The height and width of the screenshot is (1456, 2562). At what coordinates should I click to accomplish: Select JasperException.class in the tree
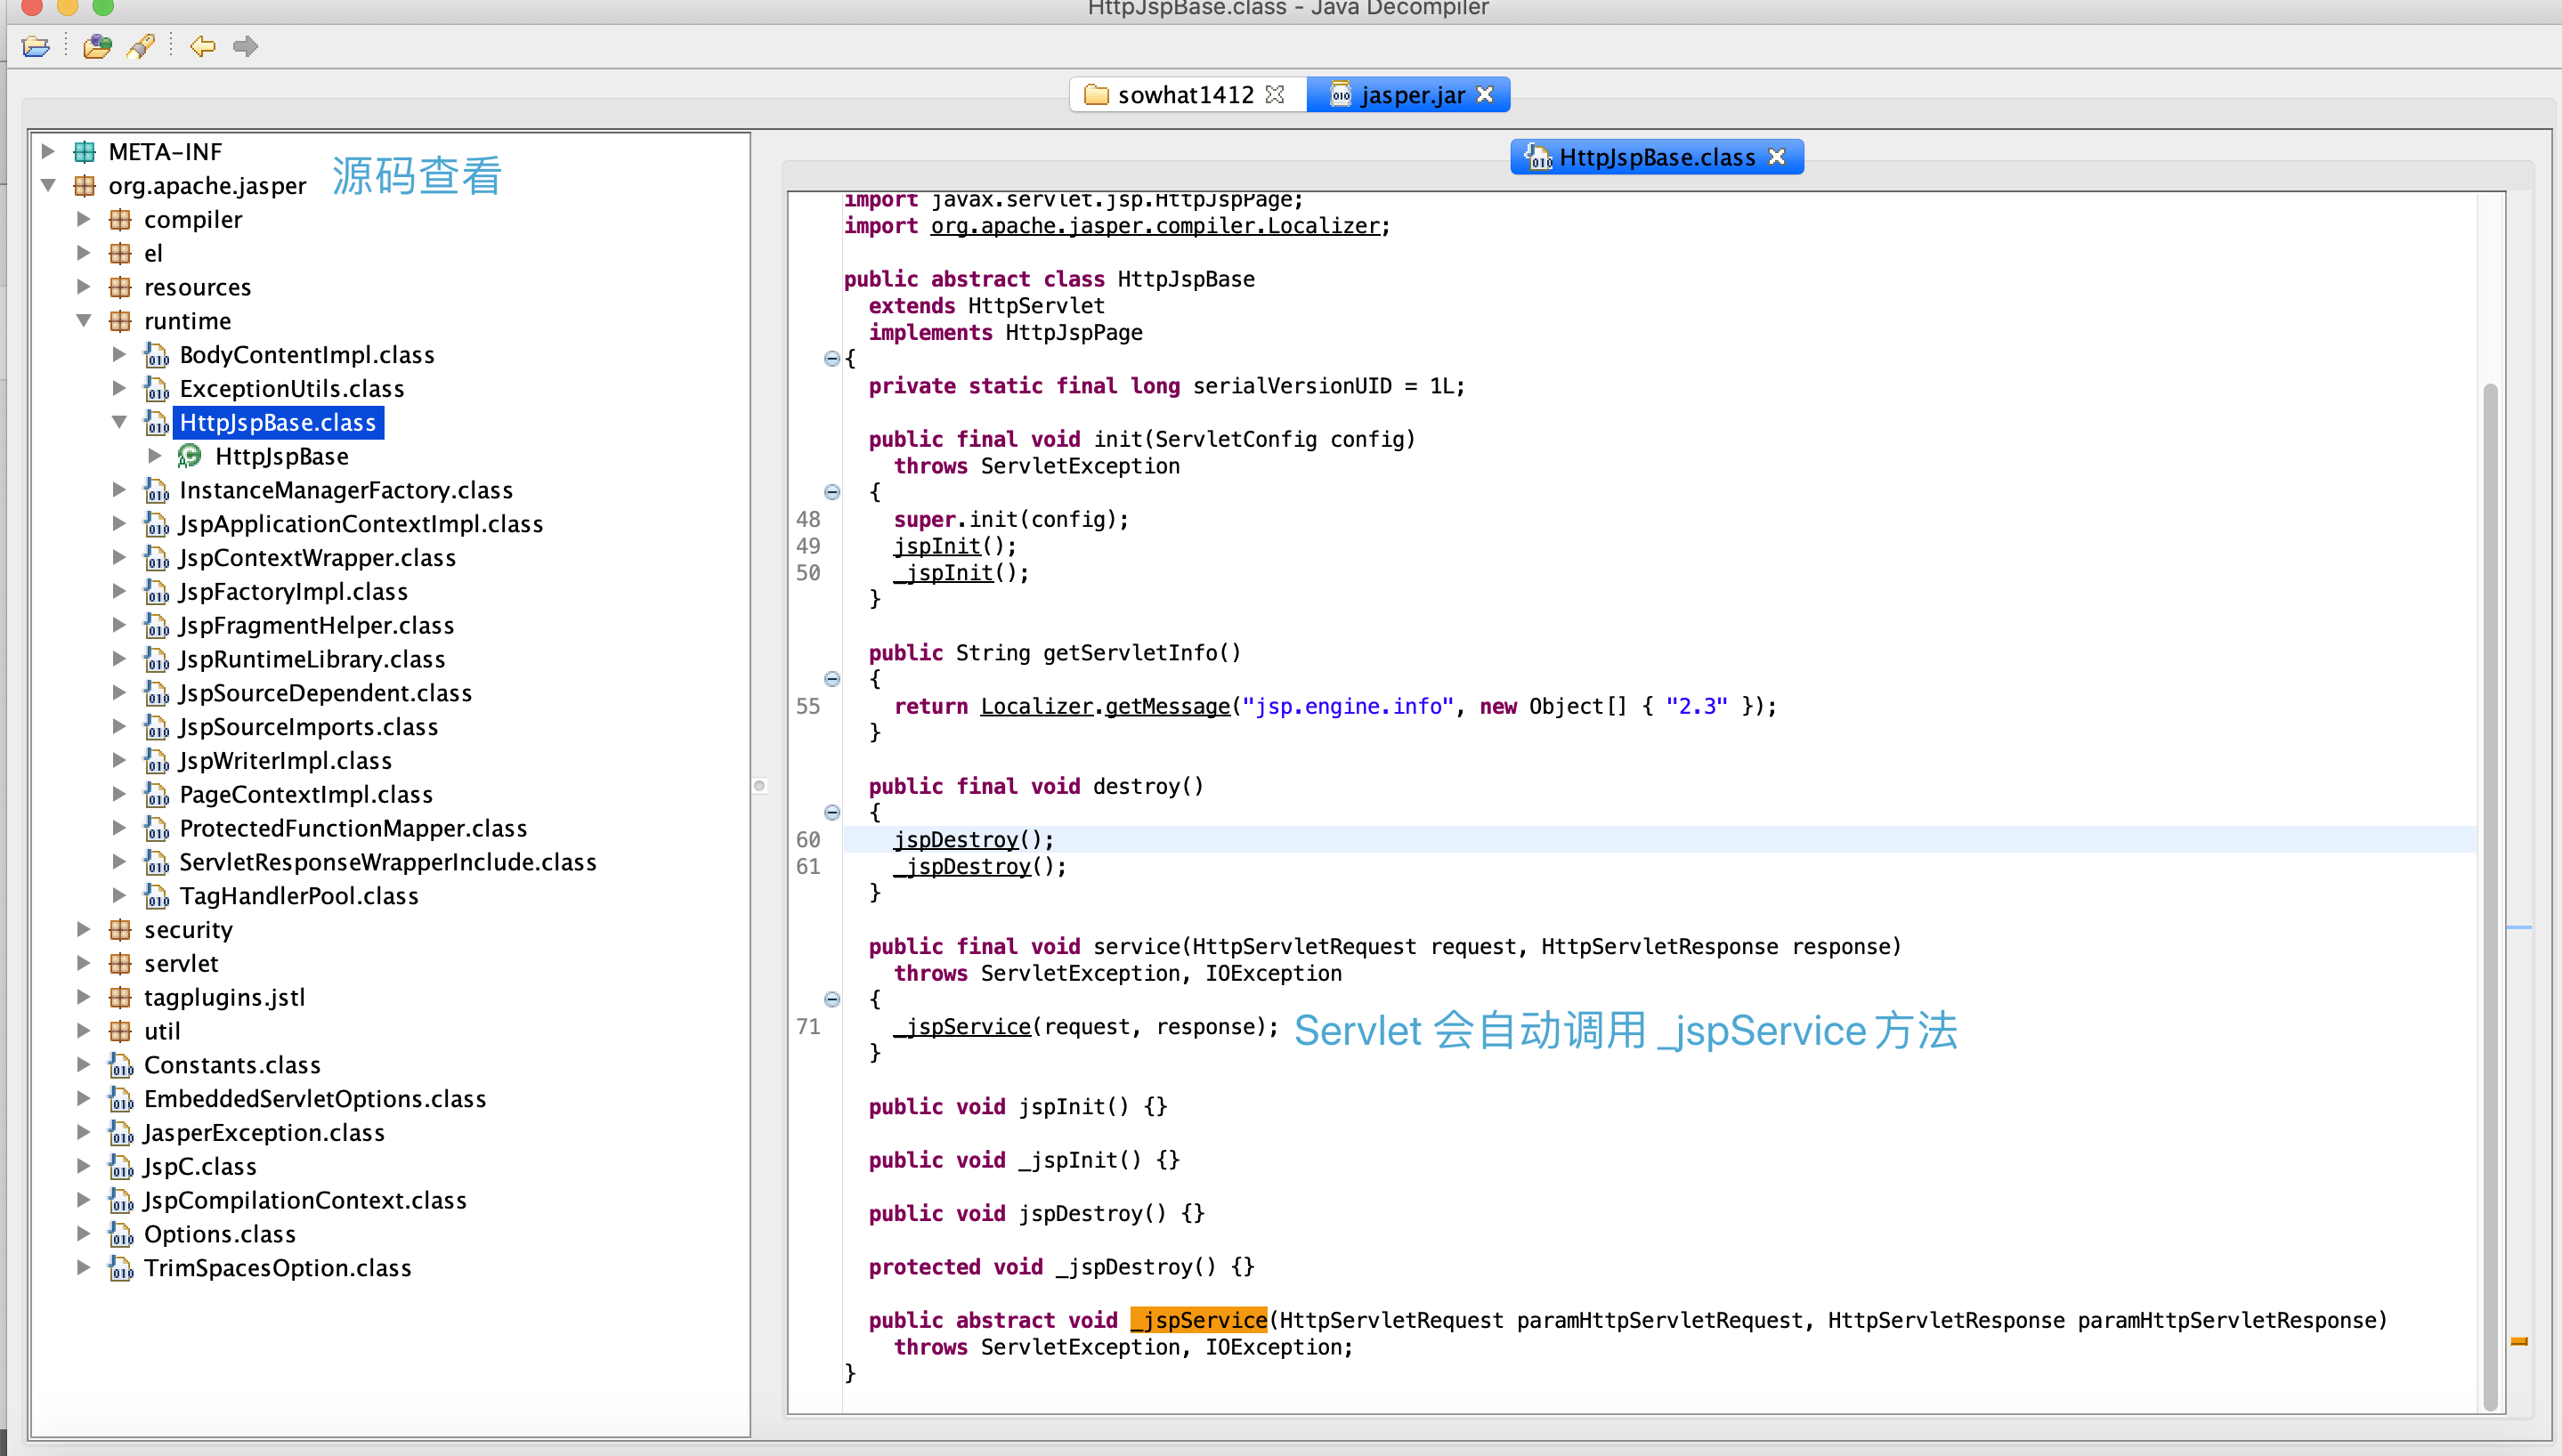264,1133
